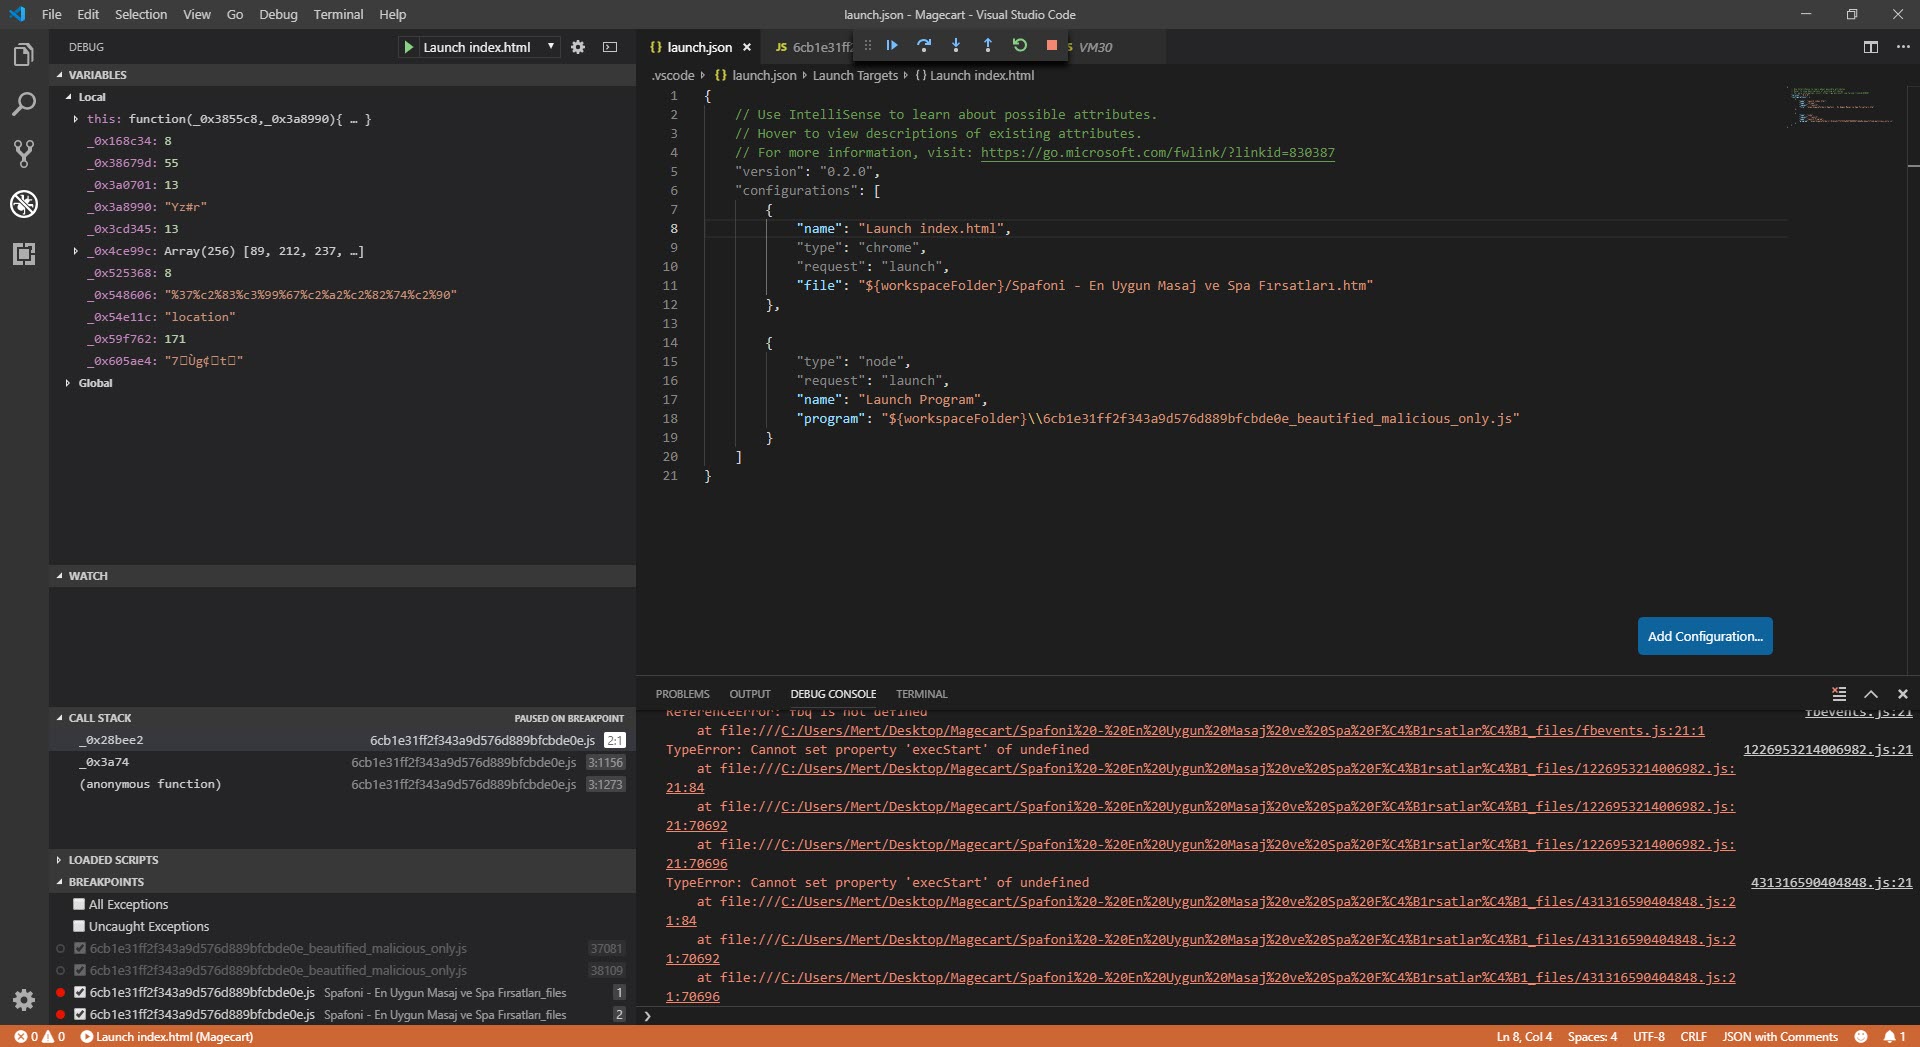Viewport: 1920px width, 1047px height.
Task: Open the Extensions view
Action: click(24, 254)
